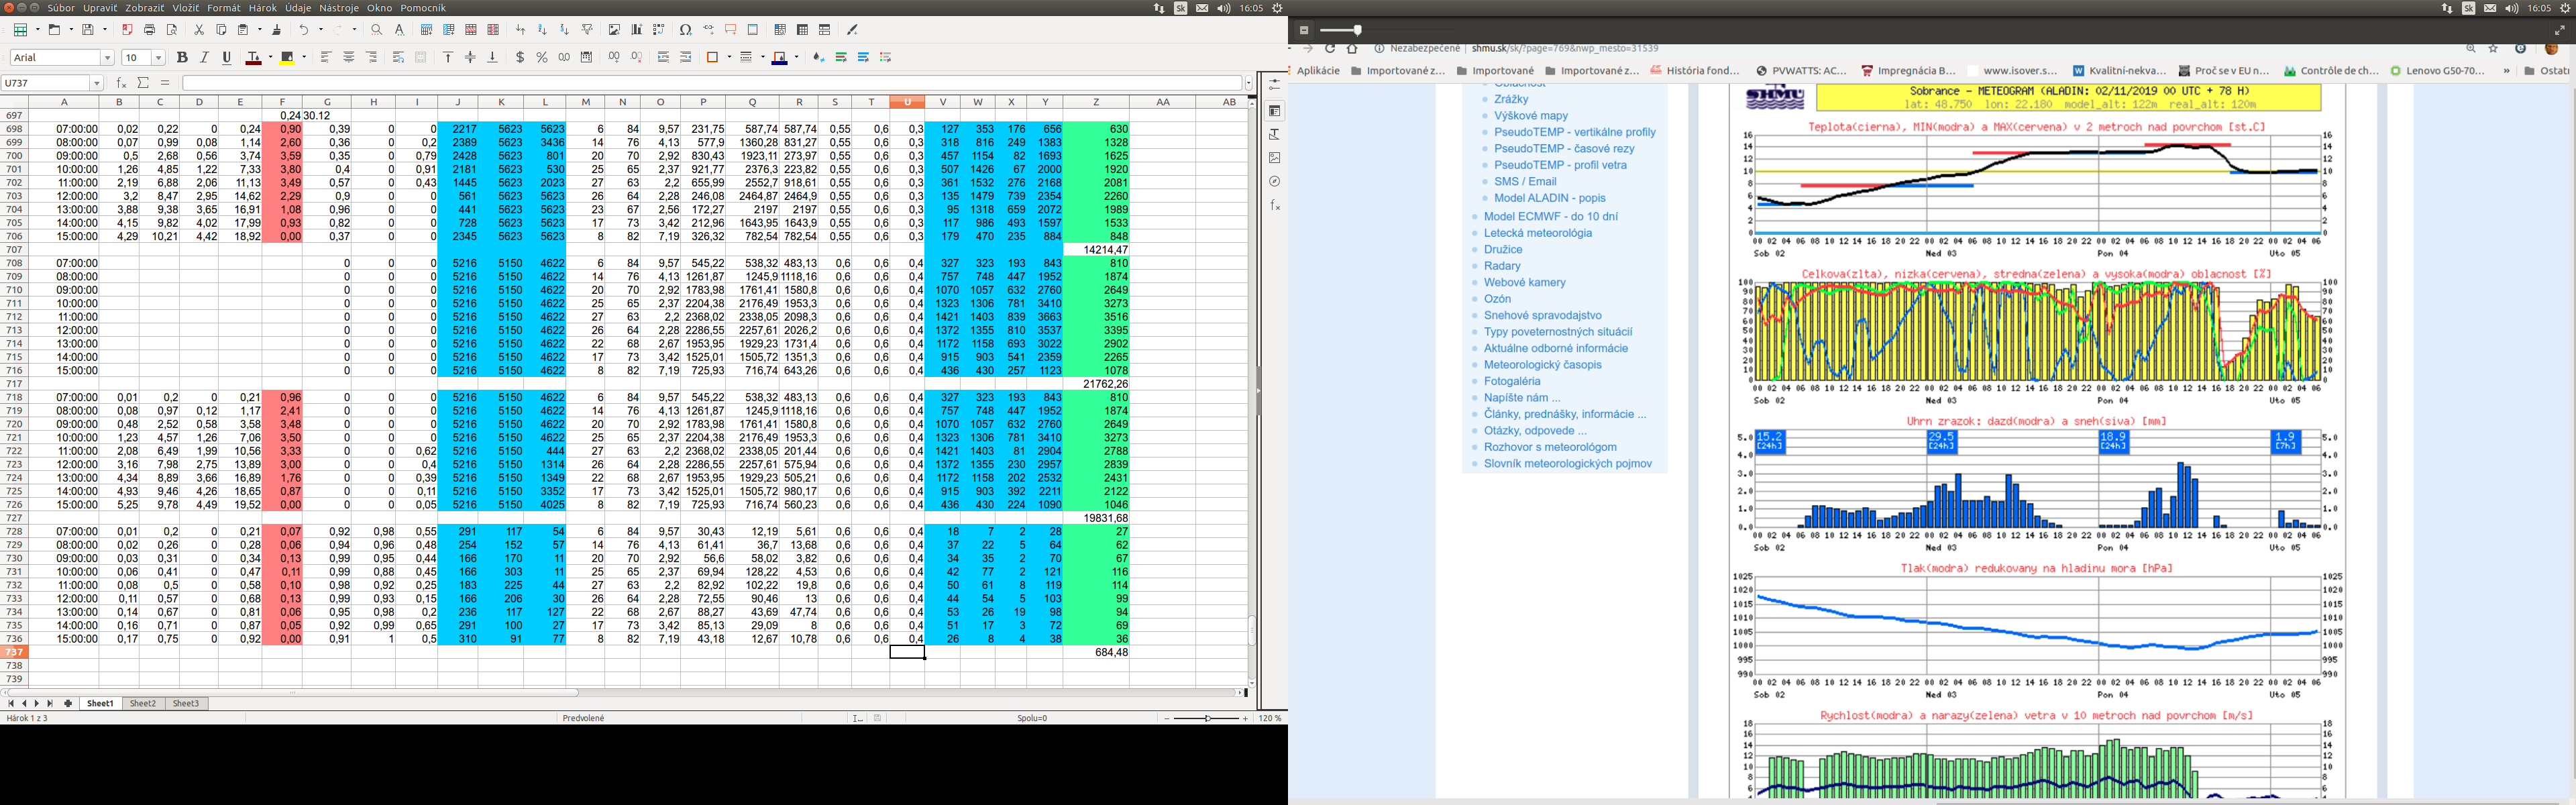The height and width of the screenshot is (805, 2576).
Task: Open the Arial font name dropdown
Action: click(108, 58)
